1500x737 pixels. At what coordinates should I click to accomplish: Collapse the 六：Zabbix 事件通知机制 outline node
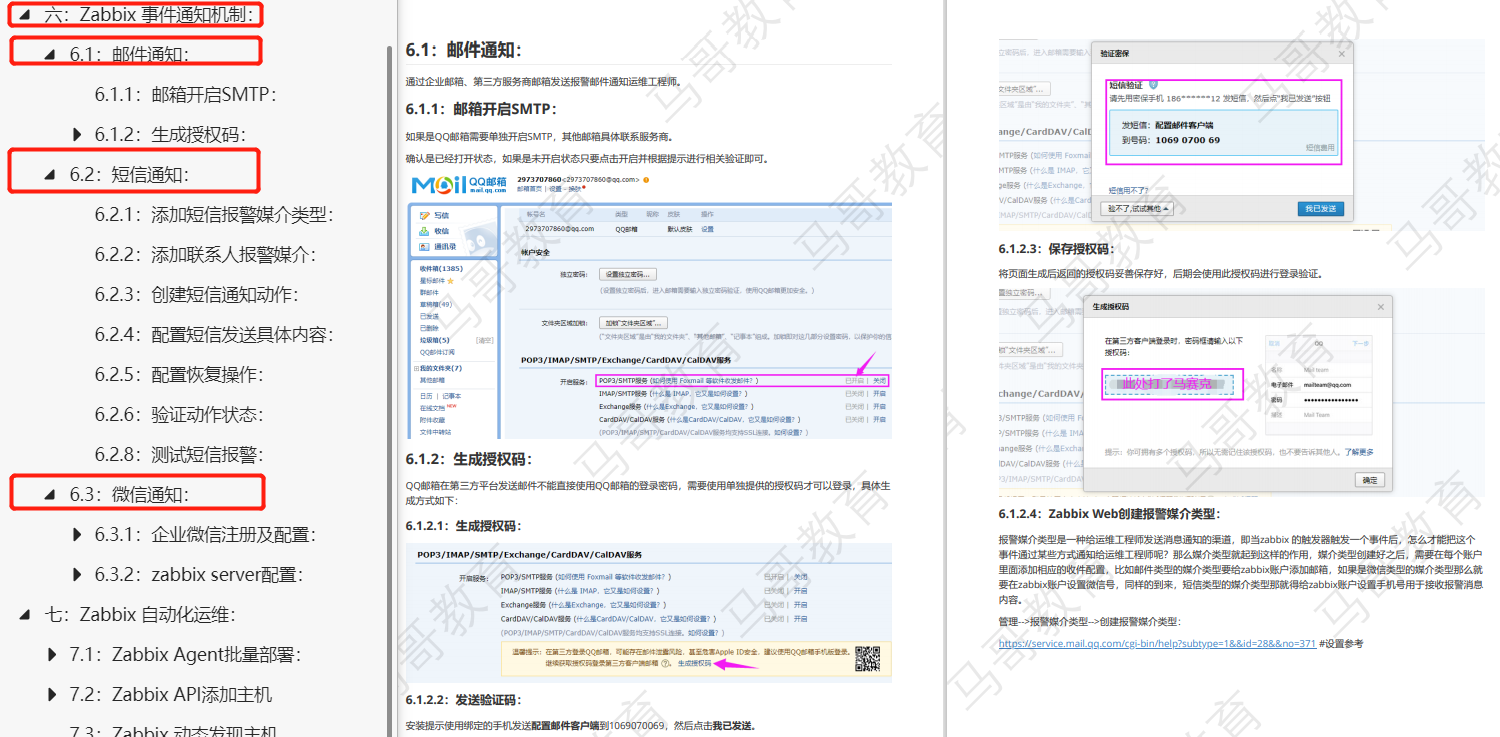point(24,14)
